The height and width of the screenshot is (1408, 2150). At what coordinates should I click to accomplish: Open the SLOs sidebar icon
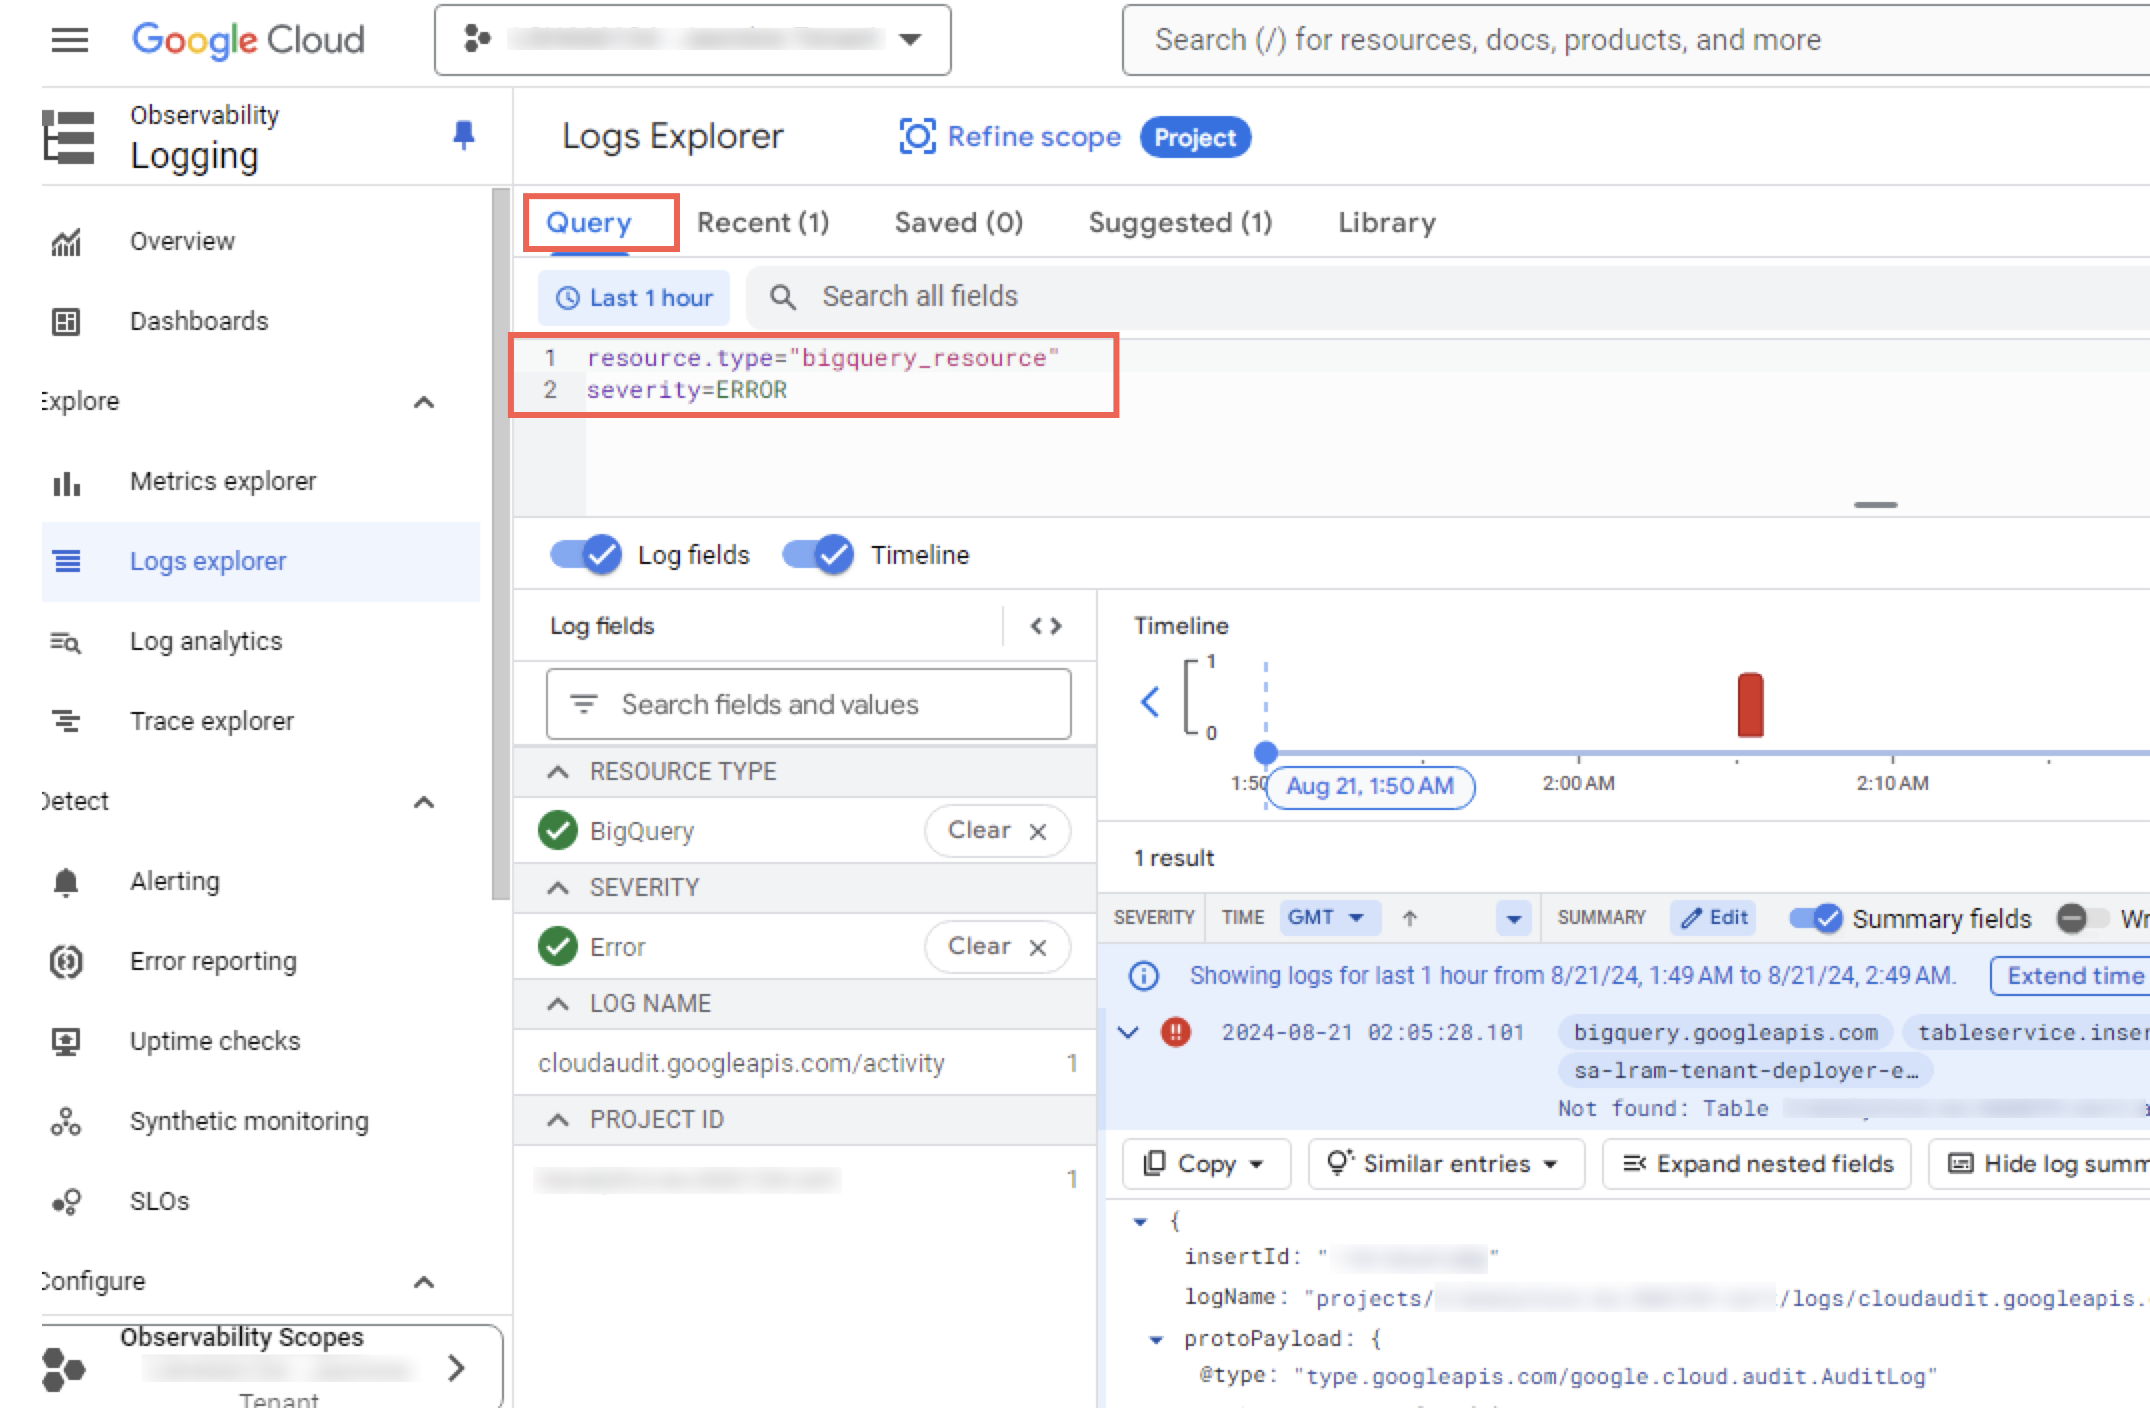point(66,1201)
